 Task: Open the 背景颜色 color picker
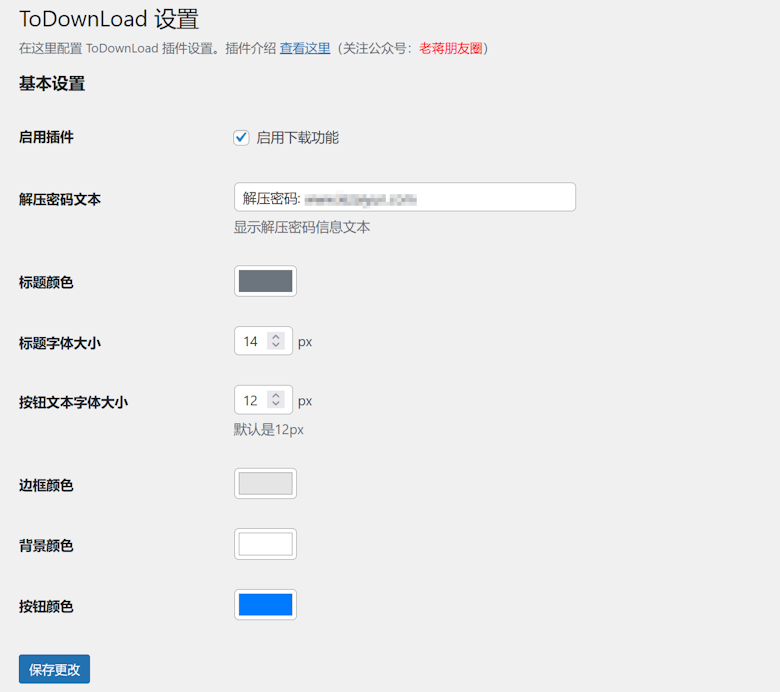click(x=266, y=544)
